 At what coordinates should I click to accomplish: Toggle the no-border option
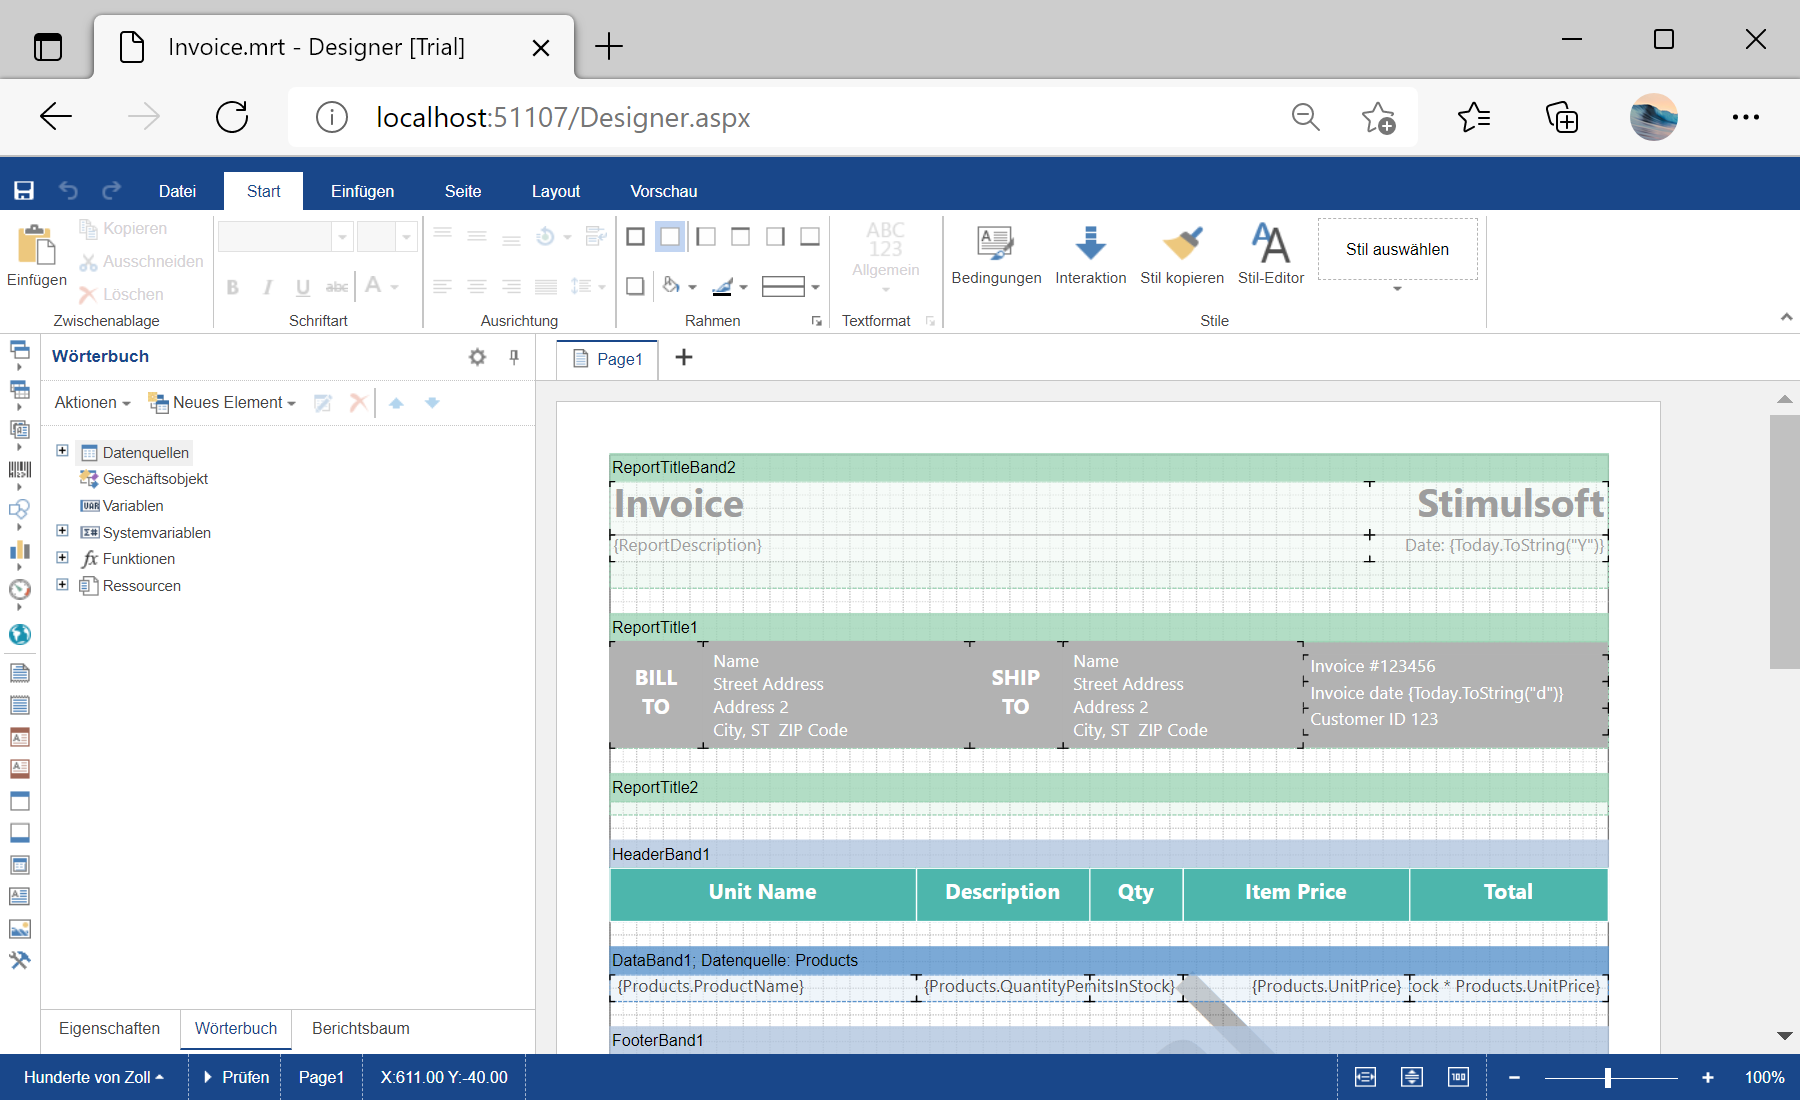click(x=670, y=237)
